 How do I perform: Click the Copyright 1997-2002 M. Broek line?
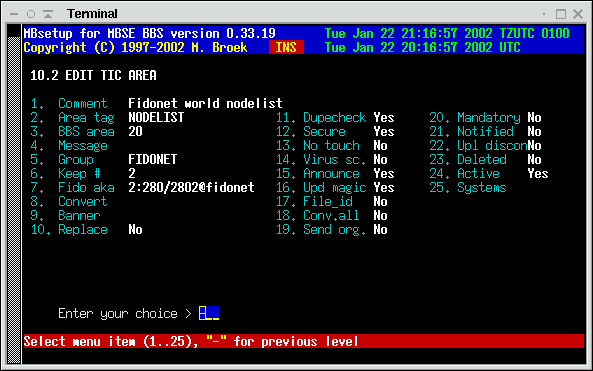(135, 47)
